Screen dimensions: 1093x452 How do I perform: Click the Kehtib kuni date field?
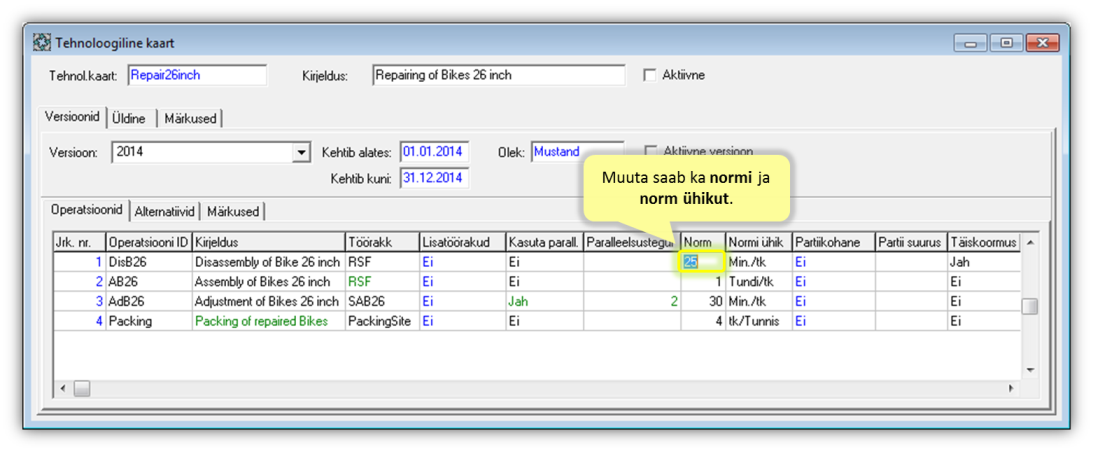click(x=434, y=178)
